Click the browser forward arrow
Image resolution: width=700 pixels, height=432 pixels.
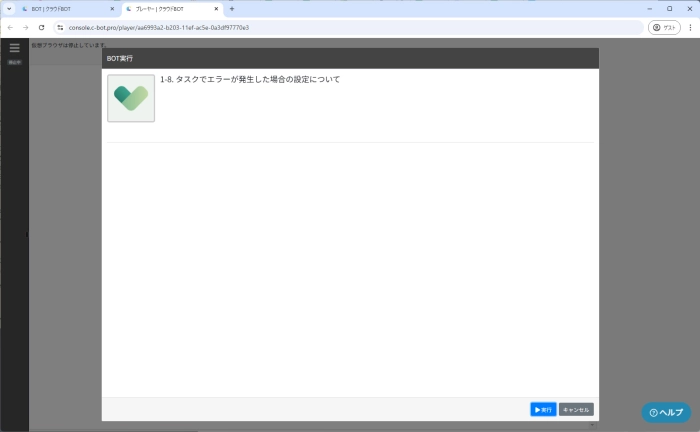25,27
